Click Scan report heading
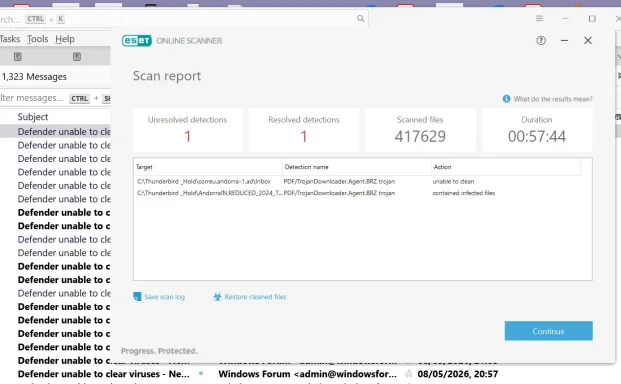Image resolution: width=621 pixels, height=384 pixels. pos(167,76)
